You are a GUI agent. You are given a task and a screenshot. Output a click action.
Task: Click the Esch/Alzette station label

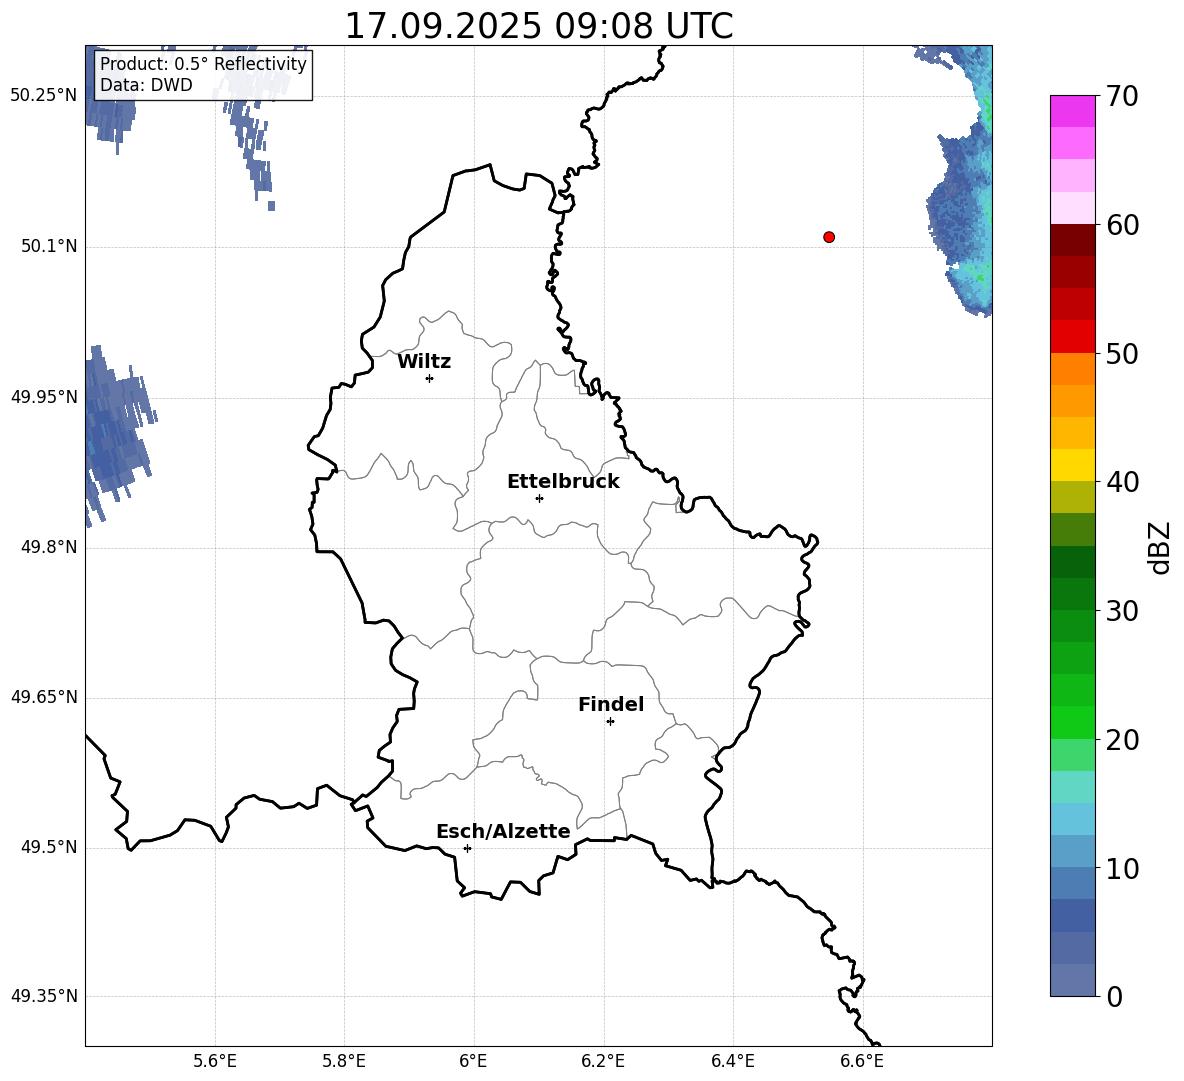pyautogui.click(x=504, y=831)
